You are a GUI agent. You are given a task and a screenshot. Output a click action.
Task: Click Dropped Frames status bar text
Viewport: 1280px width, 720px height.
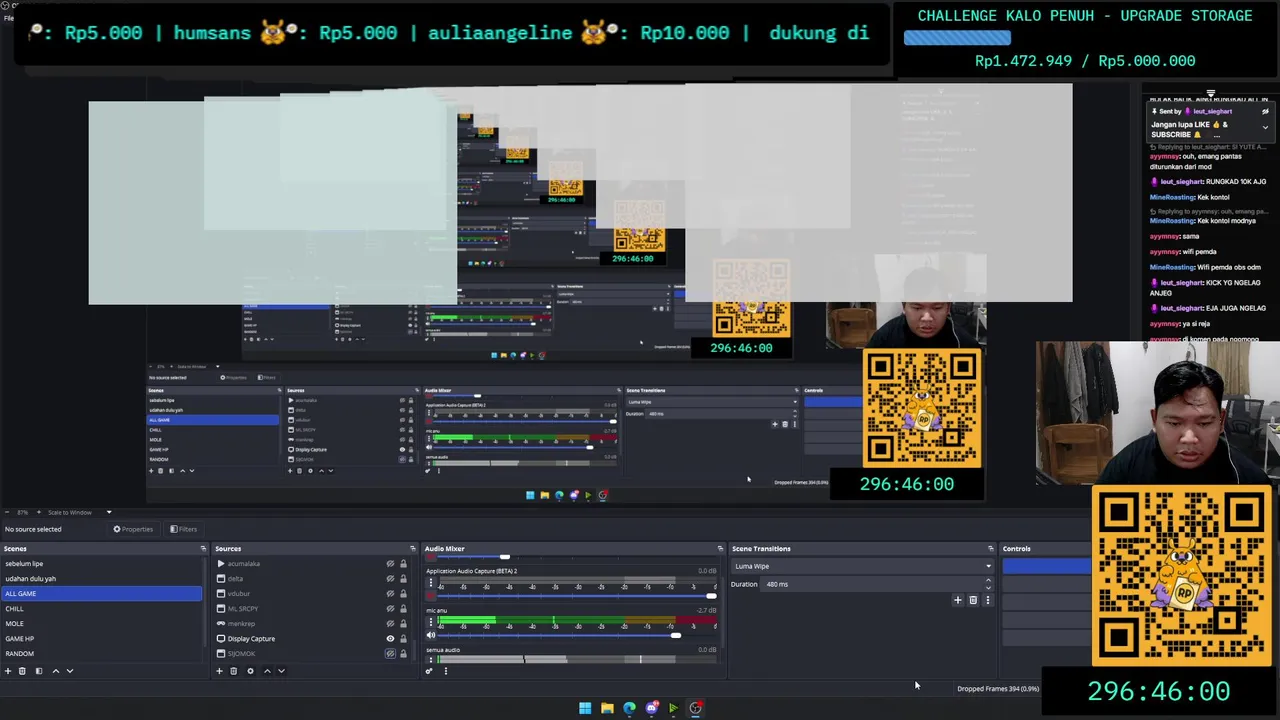tap(998, 689)
